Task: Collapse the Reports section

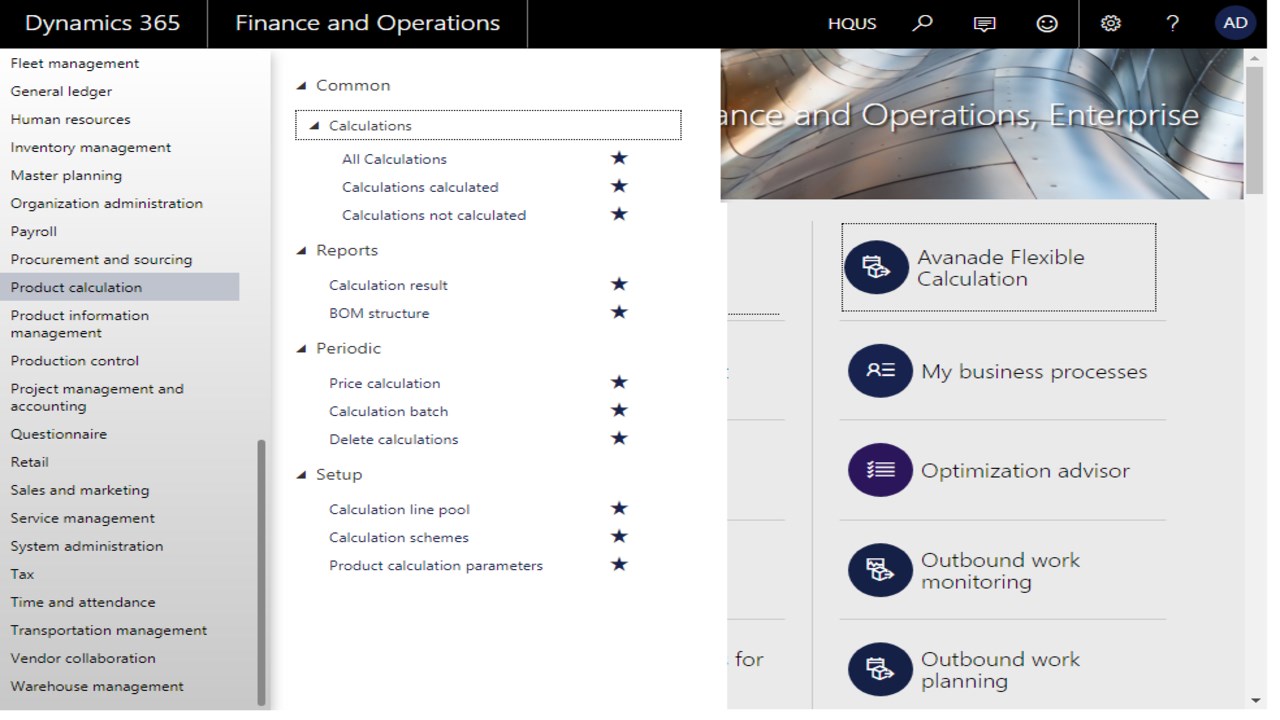Action: click(x=302, y=251)
